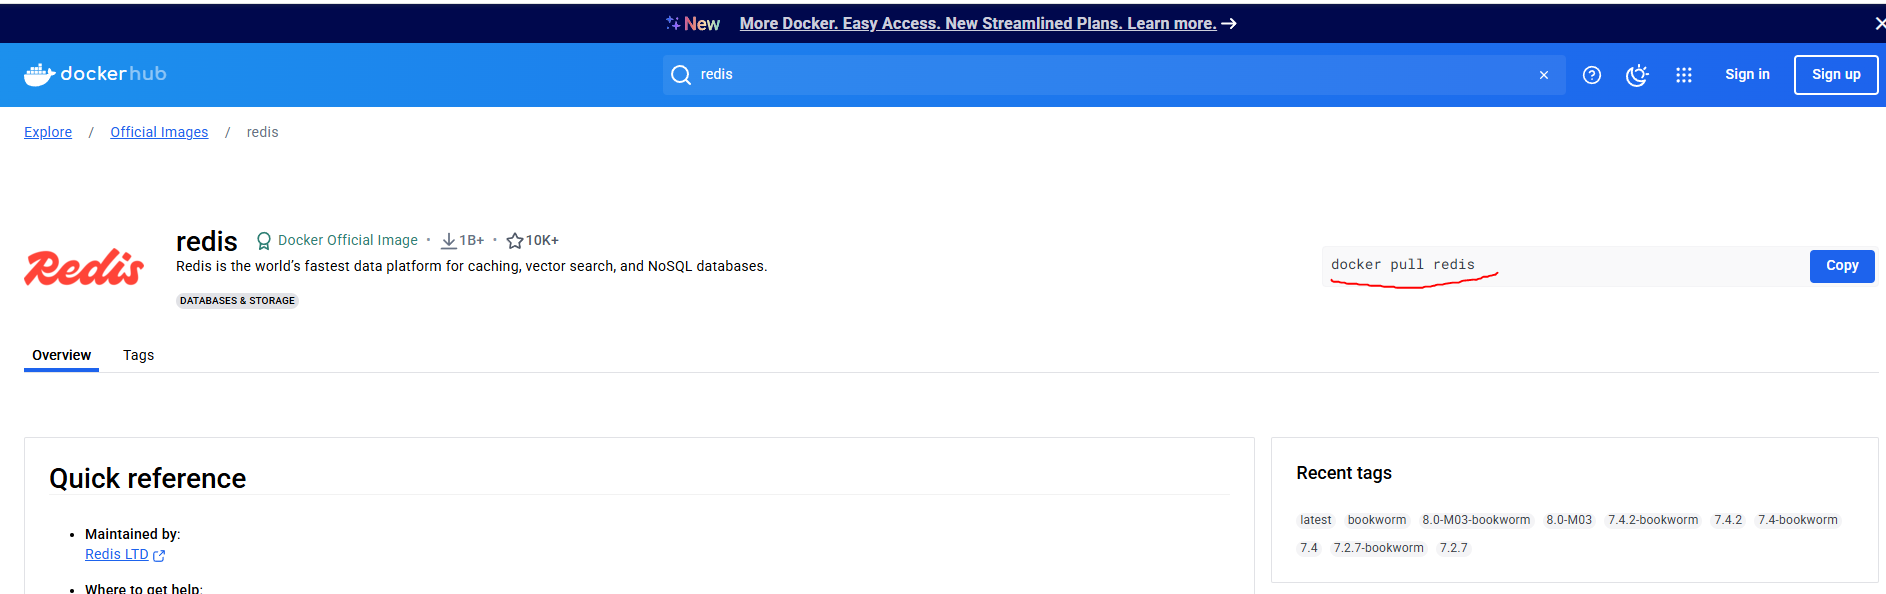
Task: Copy the docker pull redis command
Action: click(x=1842, y=266)
